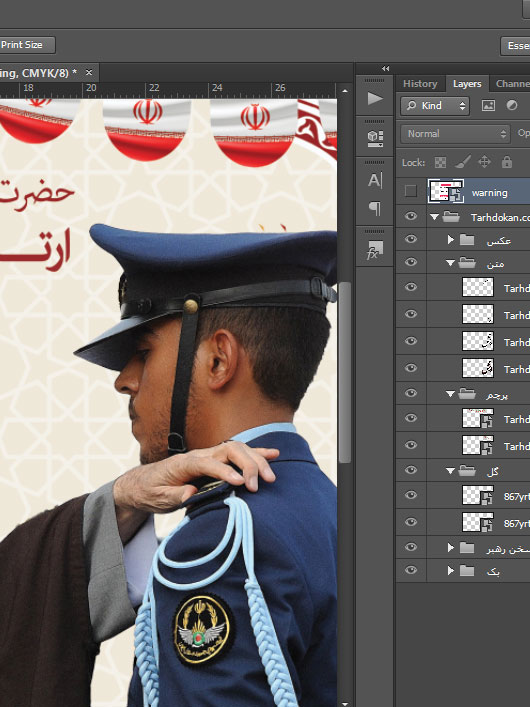The width and height of the screenshot is (530, 707).
Task: Click the adjustment layer filter icon
Action: [512, 106]
